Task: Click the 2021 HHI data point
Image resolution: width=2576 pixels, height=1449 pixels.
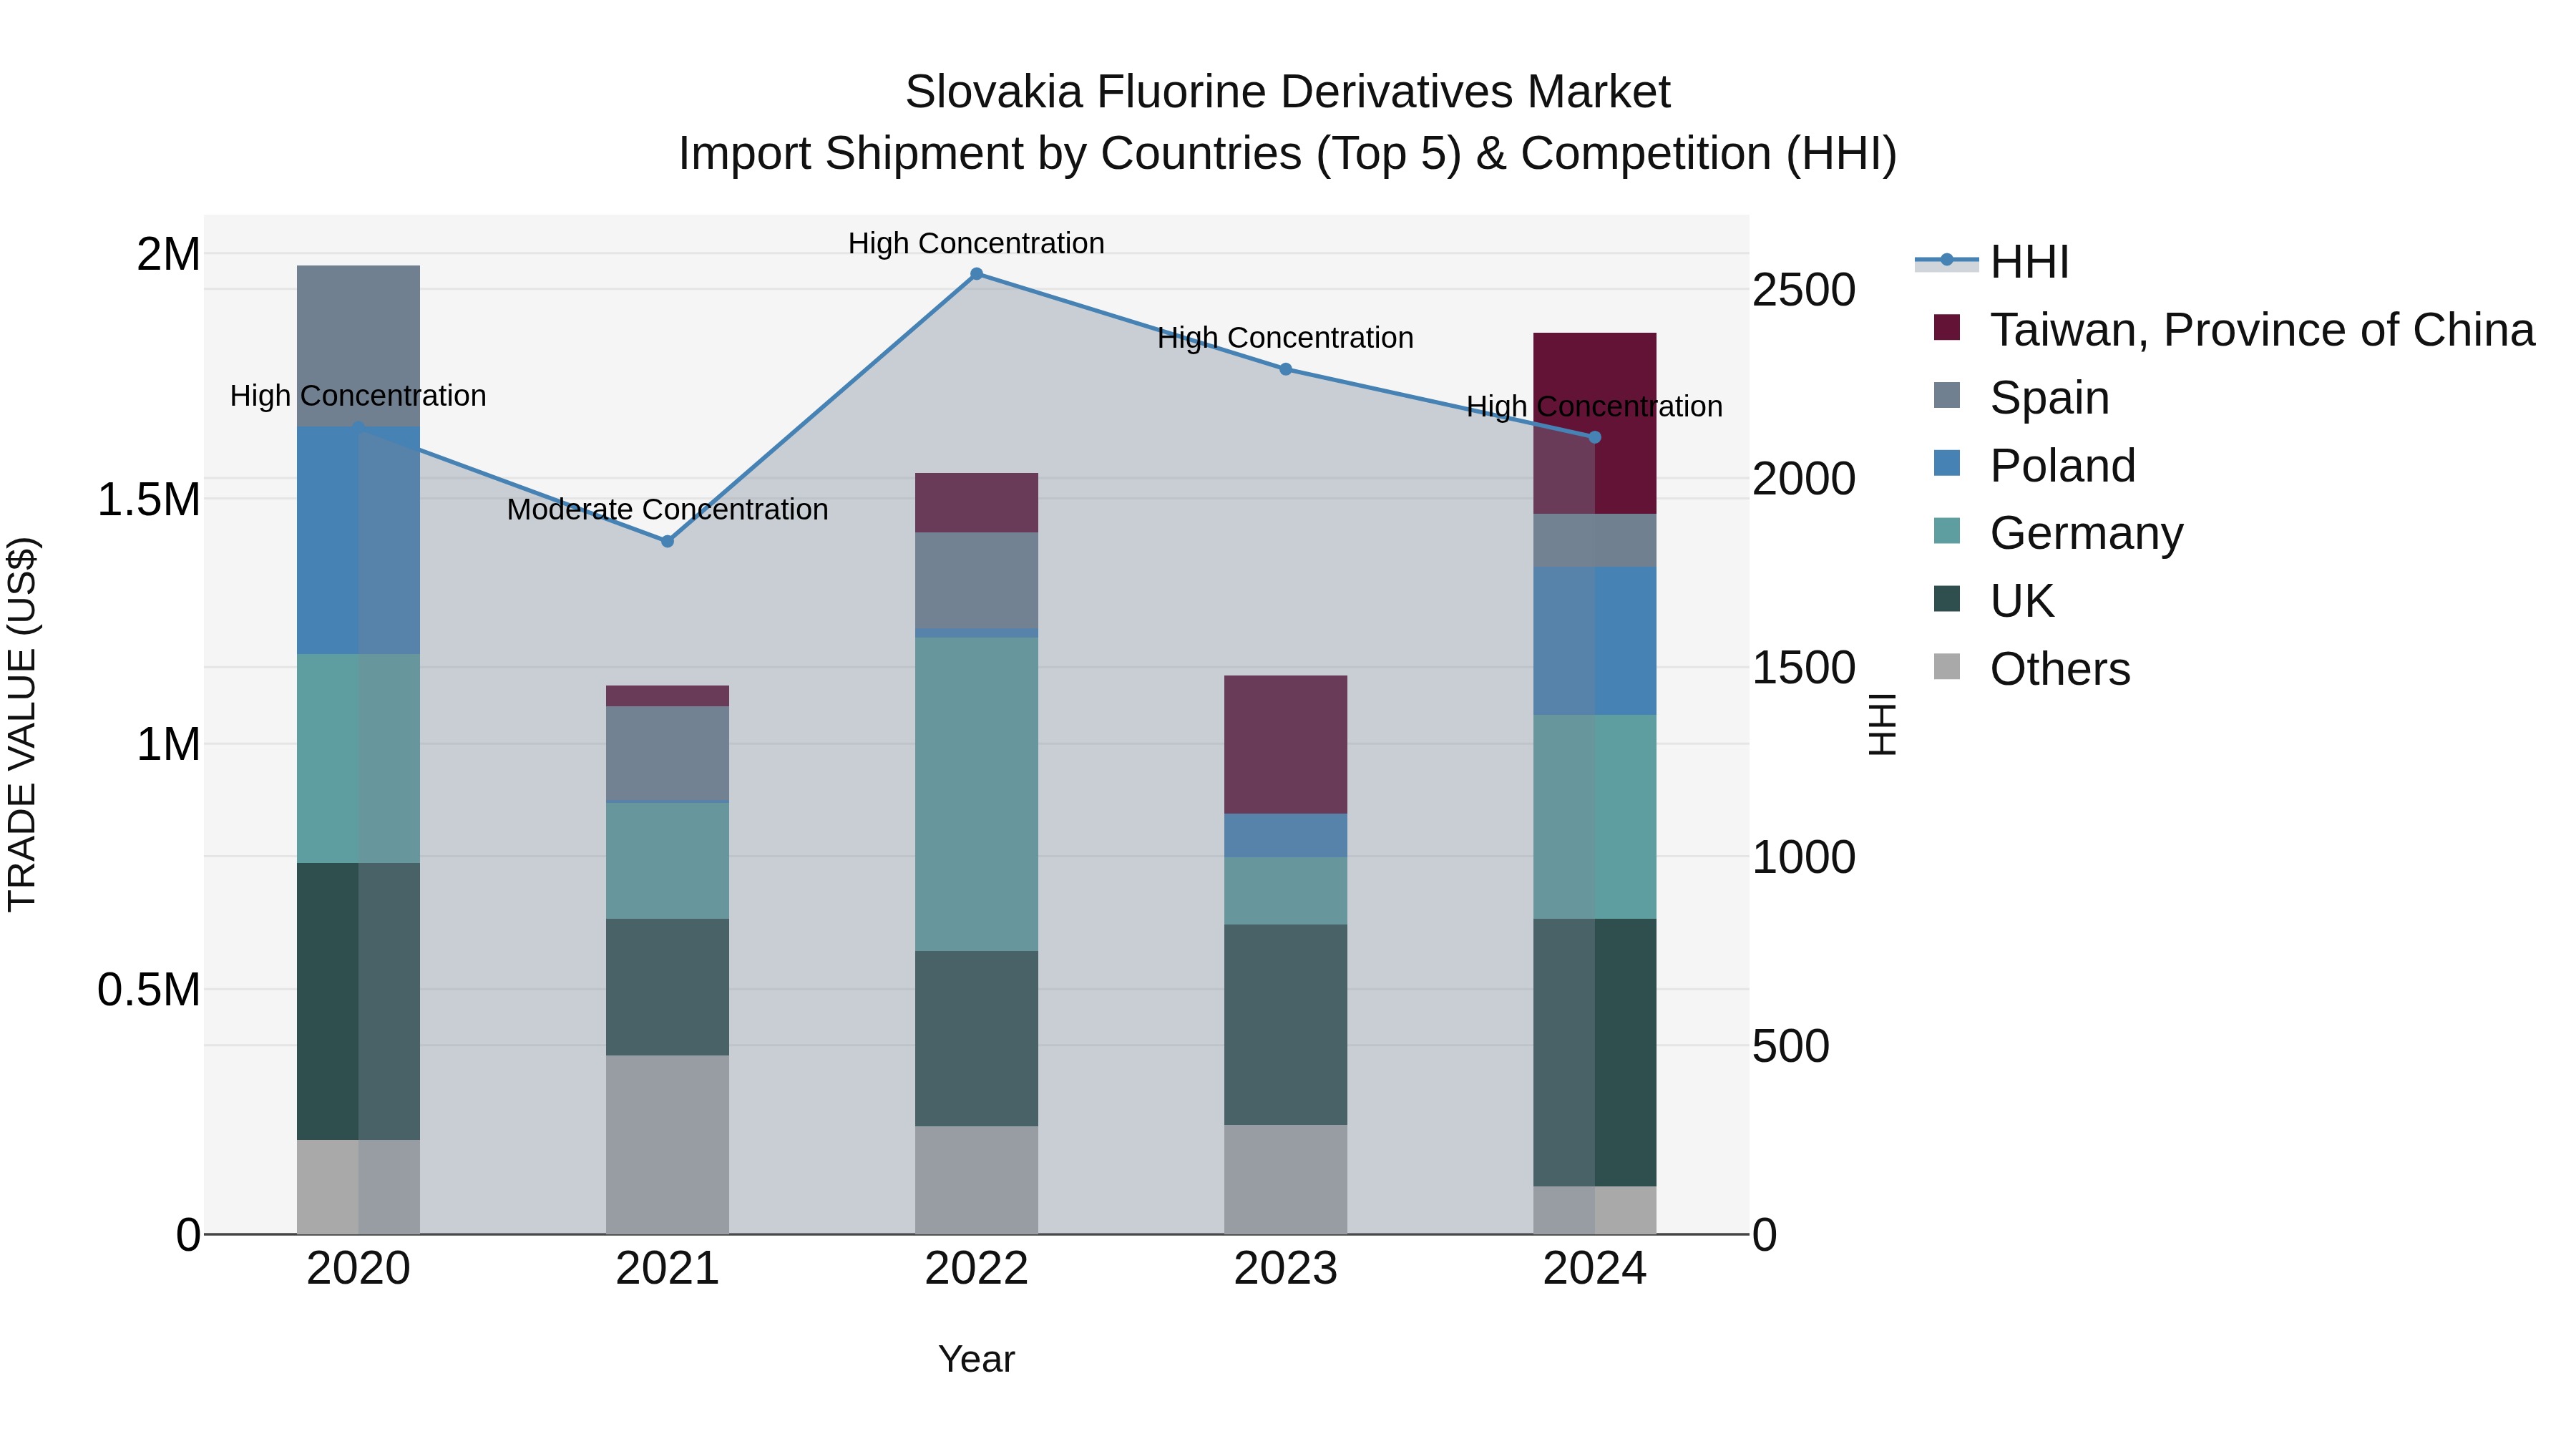Action: pos(668,541)
